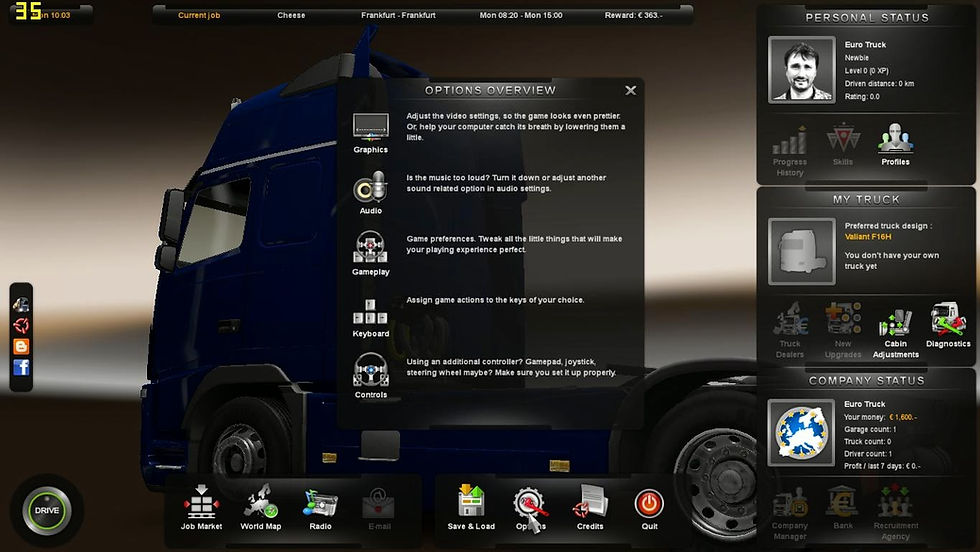Click 'Reward: € 363.-' text

click(633, 16)
